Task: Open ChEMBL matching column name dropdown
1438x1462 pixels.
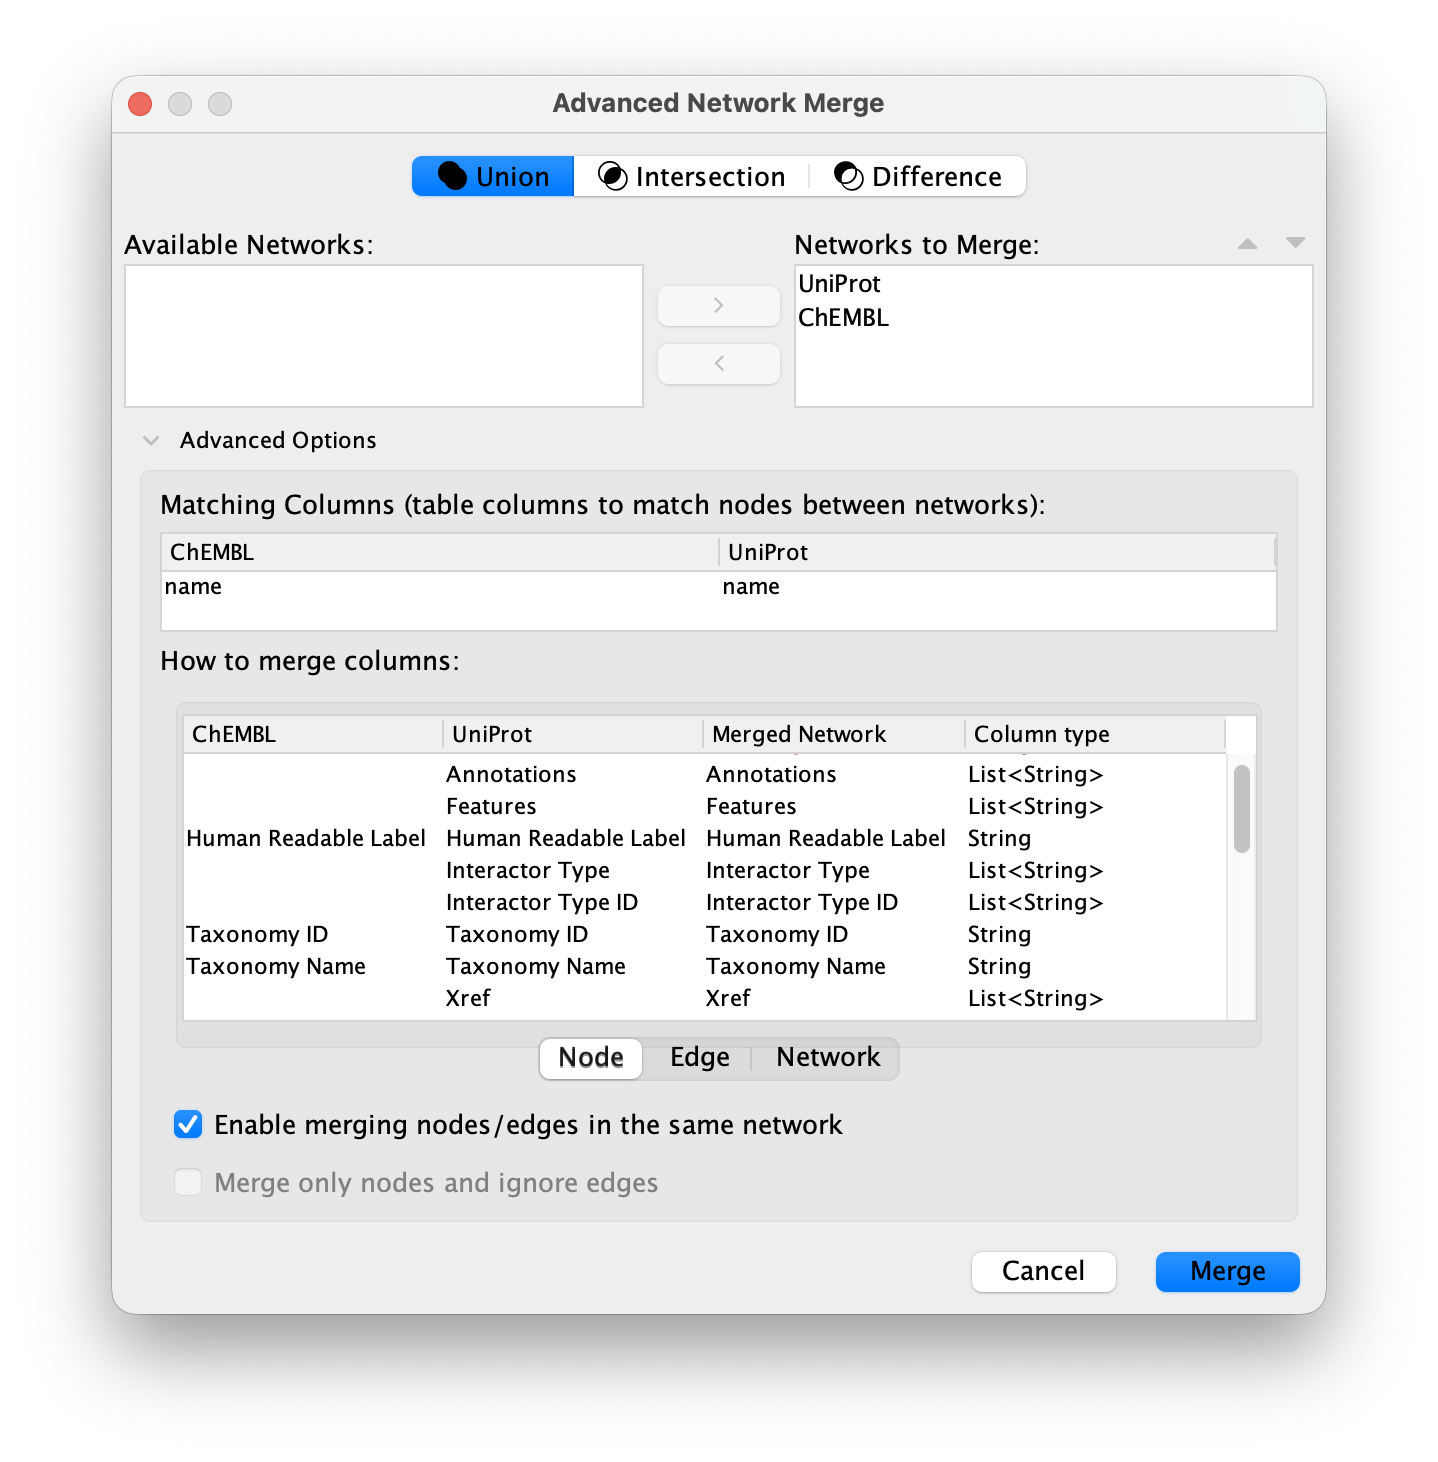Action: (x=439, y=587)
